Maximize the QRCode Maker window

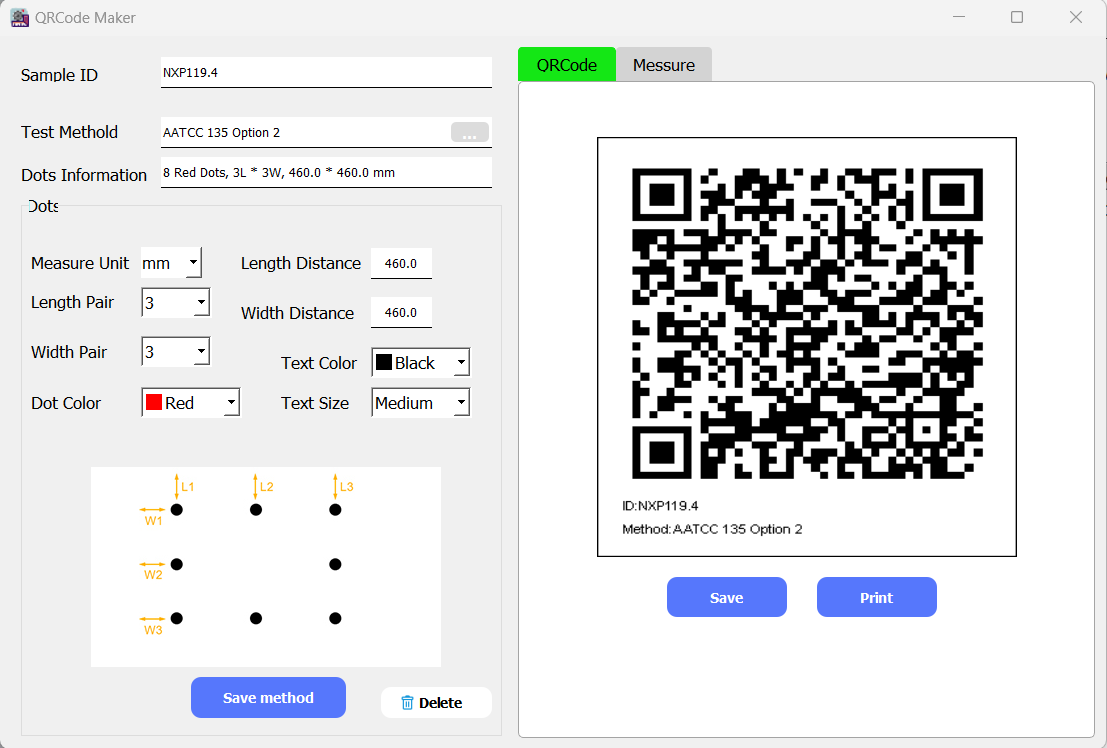pos(1017,17)
